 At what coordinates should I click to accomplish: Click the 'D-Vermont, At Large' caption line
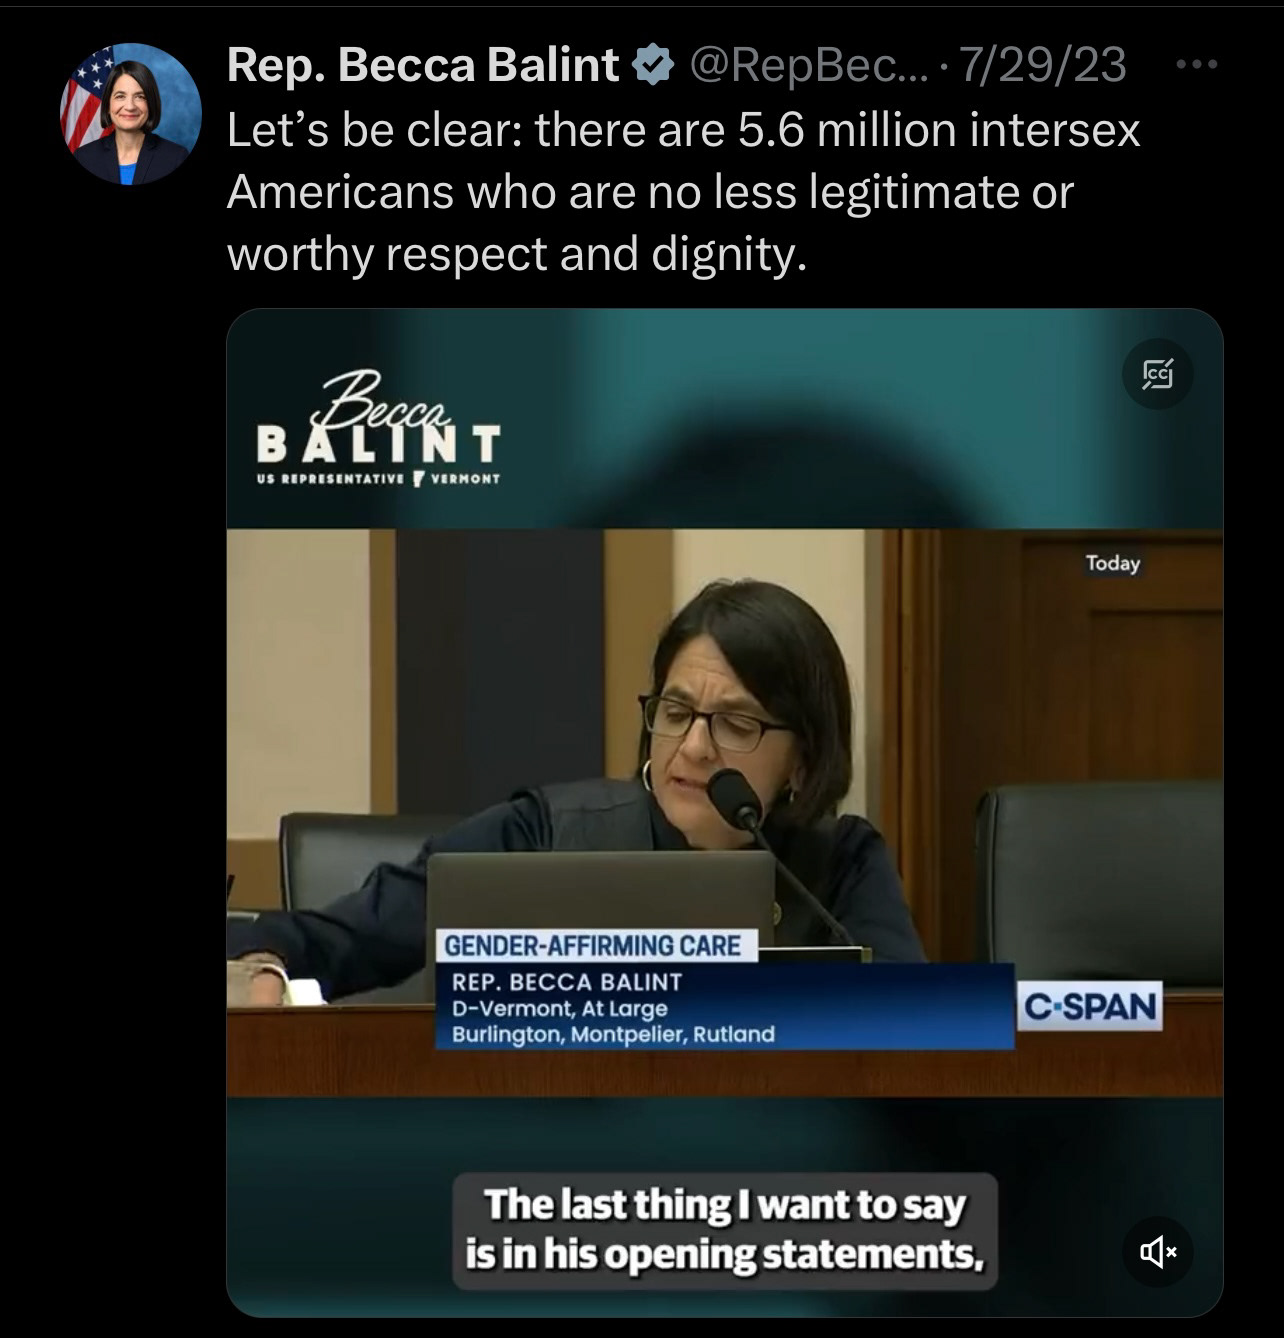[x=560, y=1009]
